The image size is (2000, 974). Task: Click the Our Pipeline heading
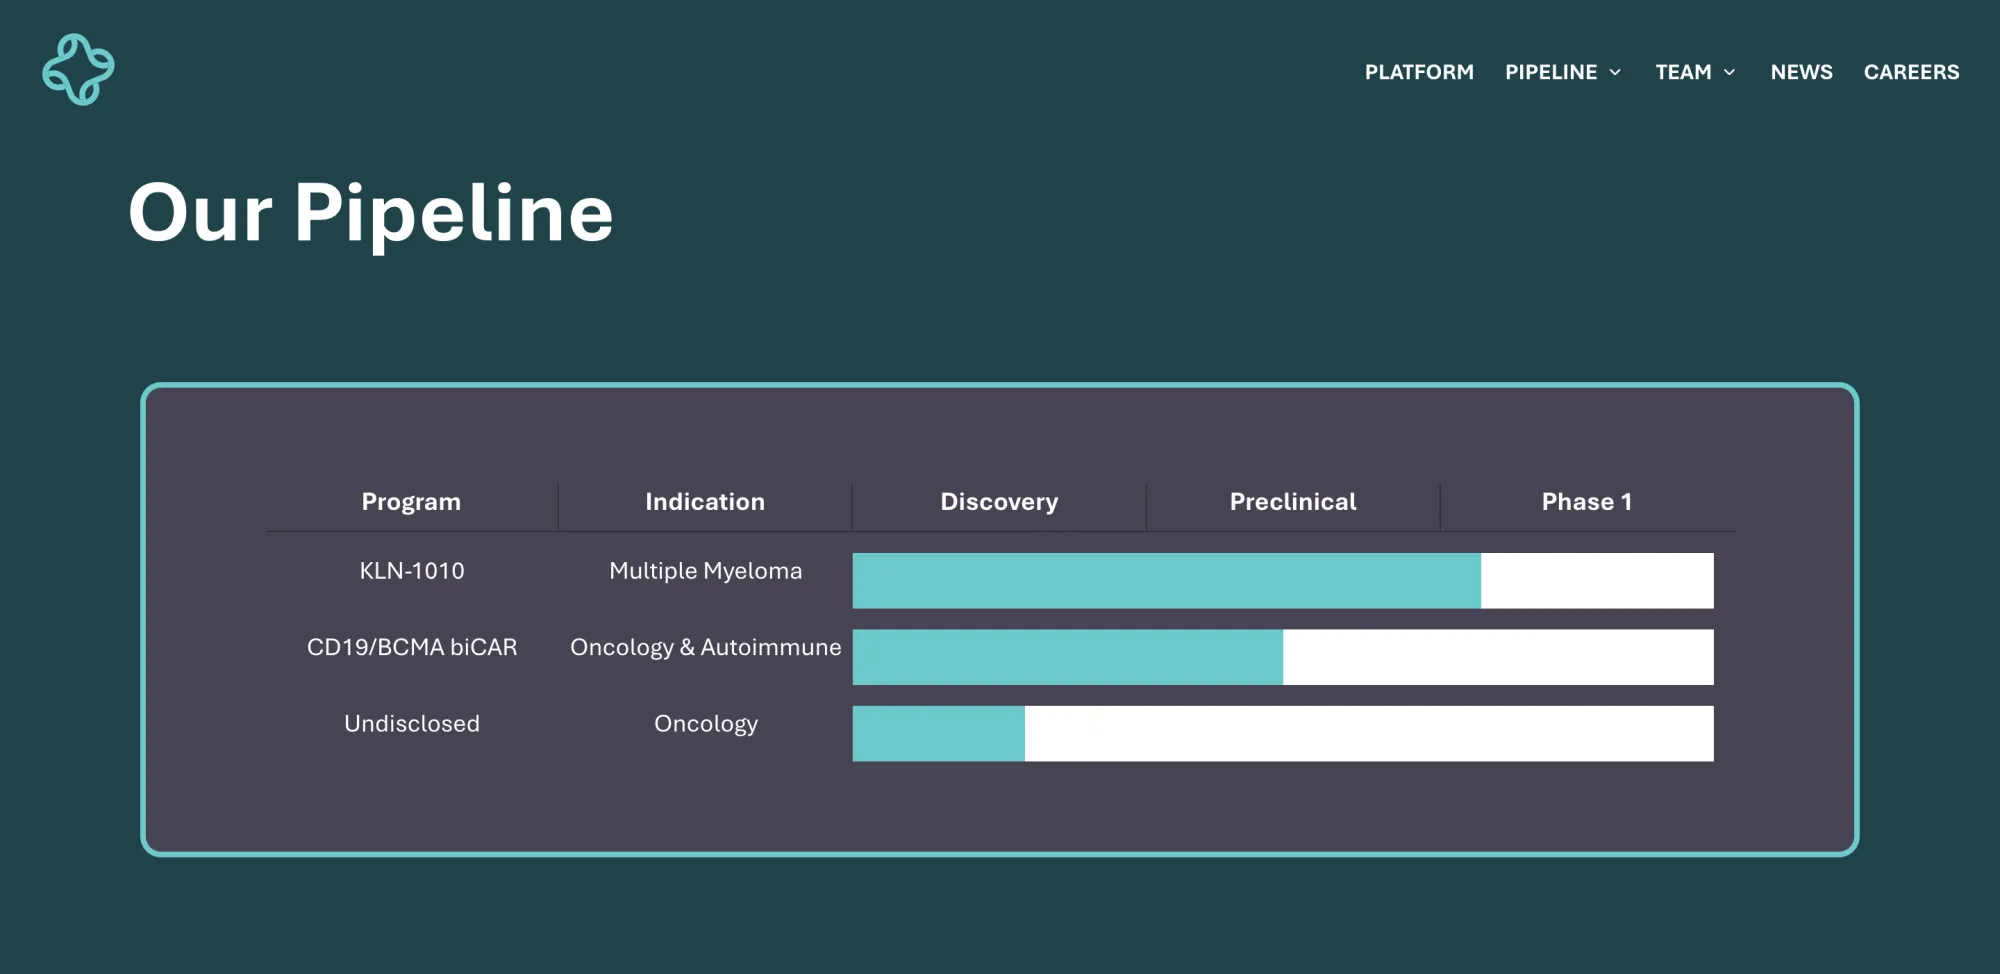point(370,213)
